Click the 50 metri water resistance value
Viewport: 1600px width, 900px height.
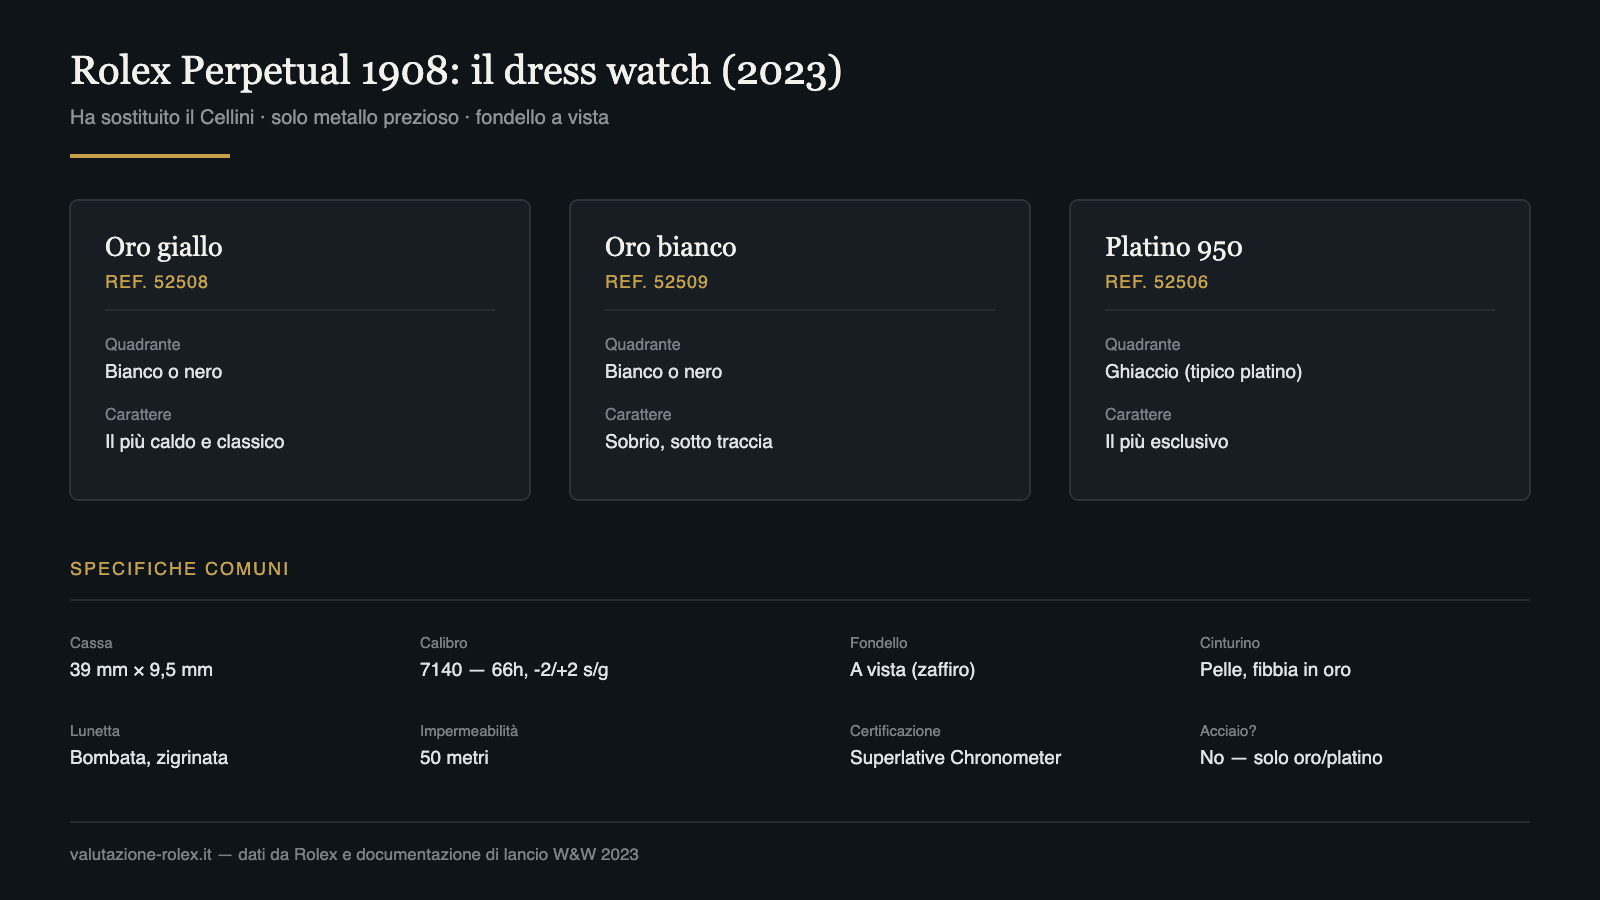pos(454,758)
